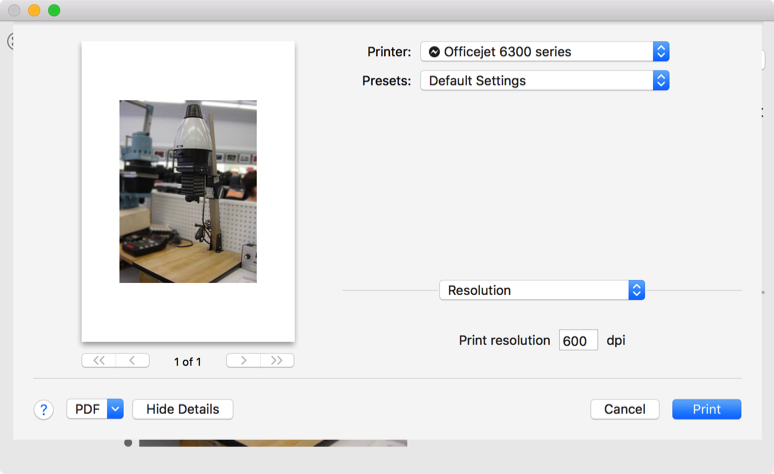
Task: Click the green zoom window button
Action: click(54, 10)
